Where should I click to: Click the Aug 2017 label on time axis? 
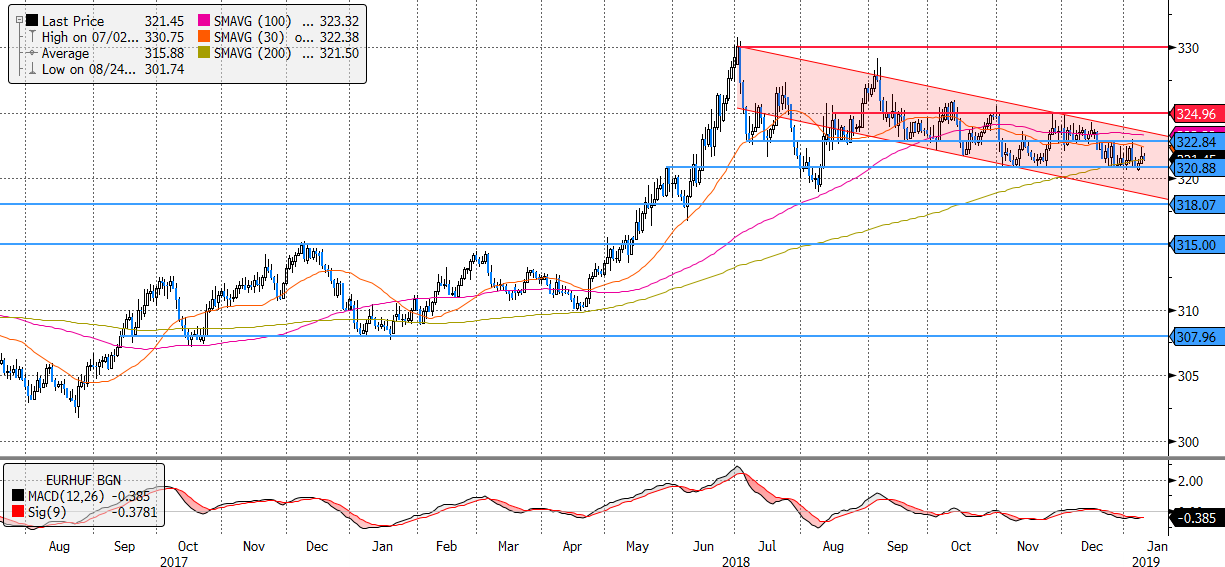58,548
